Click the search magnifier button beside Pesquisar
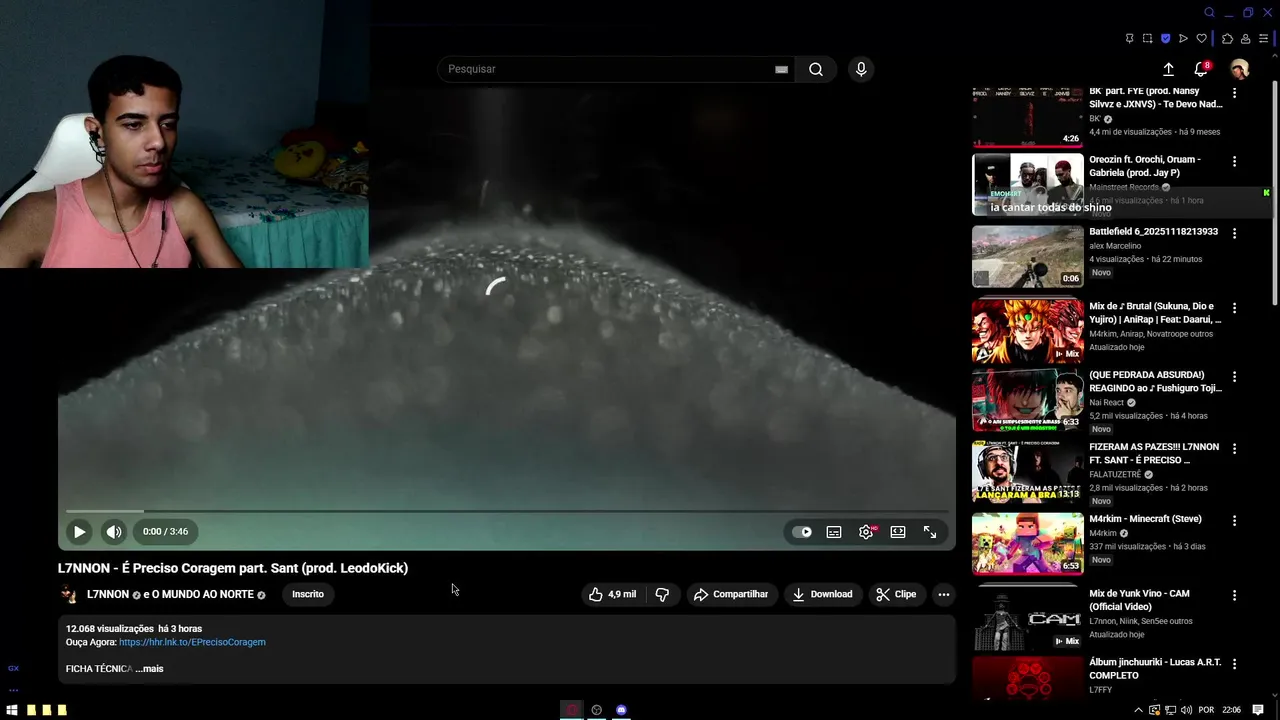The height and width of the screenshot is (720, 1280). [x=816, y=69]
